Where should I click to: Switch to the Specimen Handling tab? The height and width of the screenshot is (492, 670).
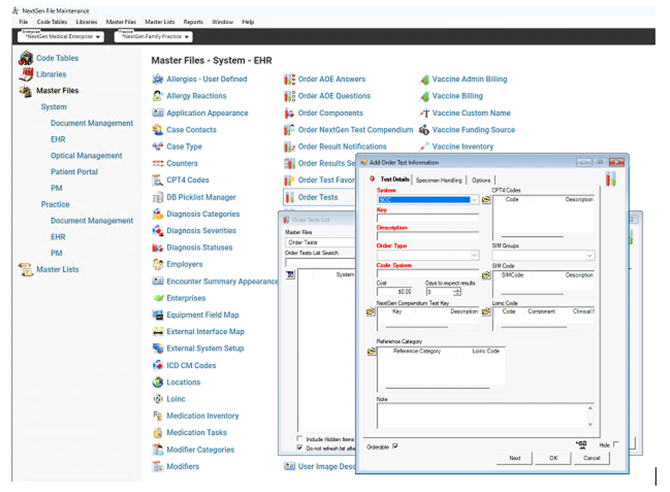(439, 180)
